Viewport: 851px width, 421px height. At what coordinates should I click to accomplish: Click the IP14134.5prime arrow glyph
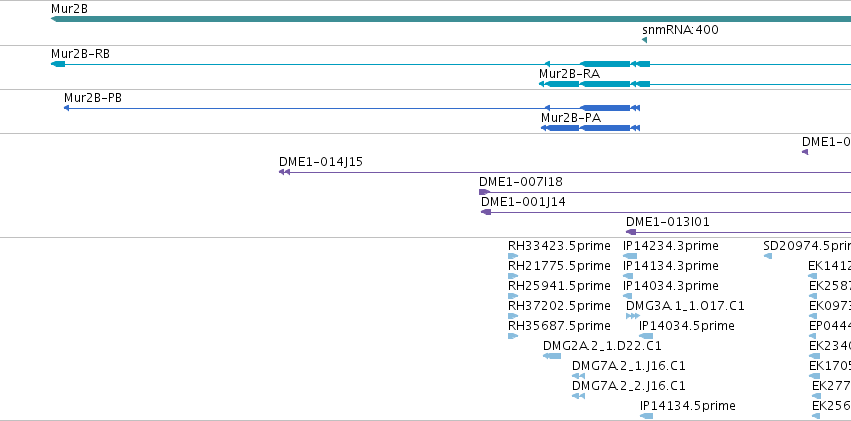coord(646,417)
